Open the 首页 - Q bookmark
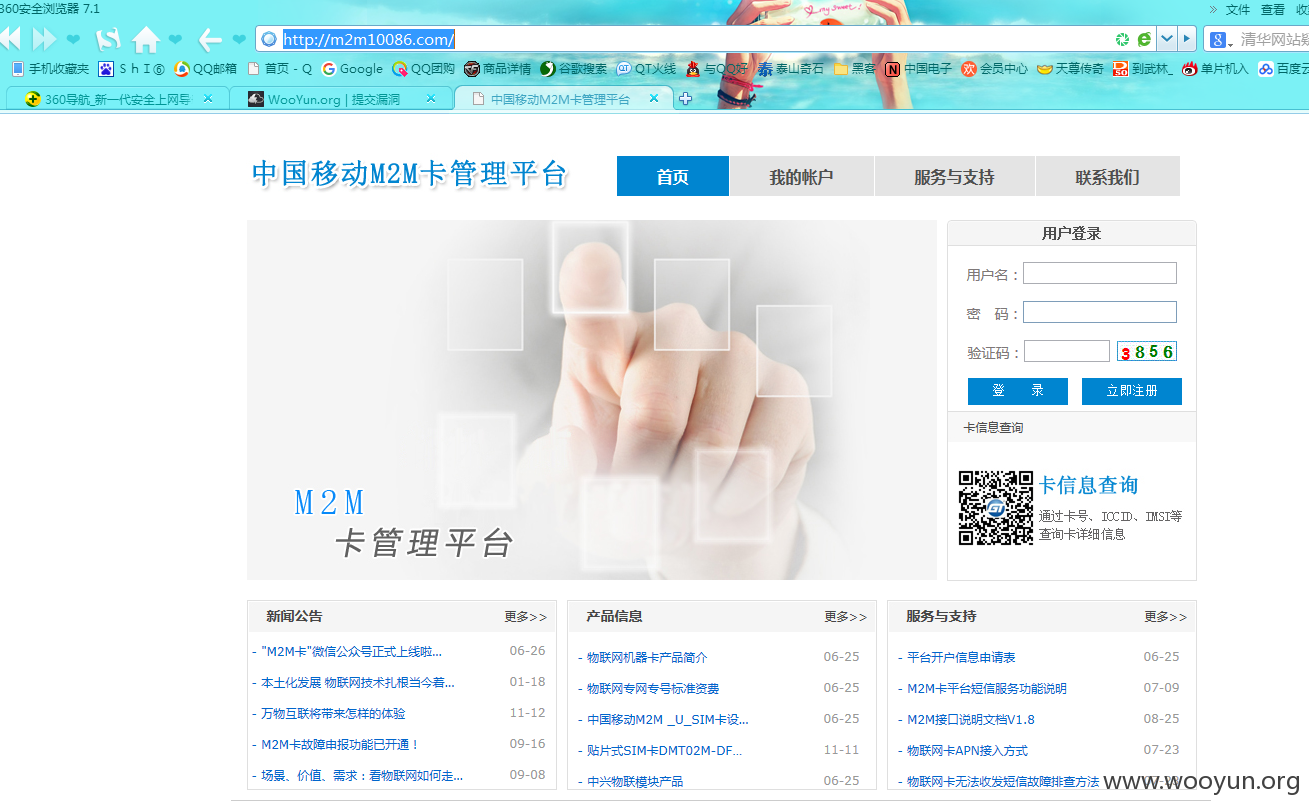This screenshot has width=1309, height=810. [280, 69]
